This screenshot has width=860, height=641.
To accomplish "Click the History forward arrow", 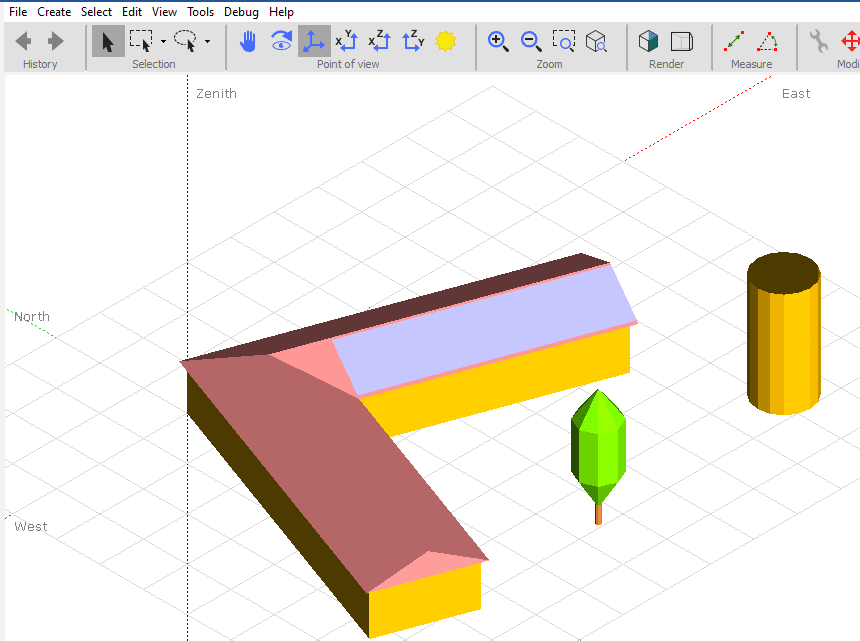I will coord(56,41).
